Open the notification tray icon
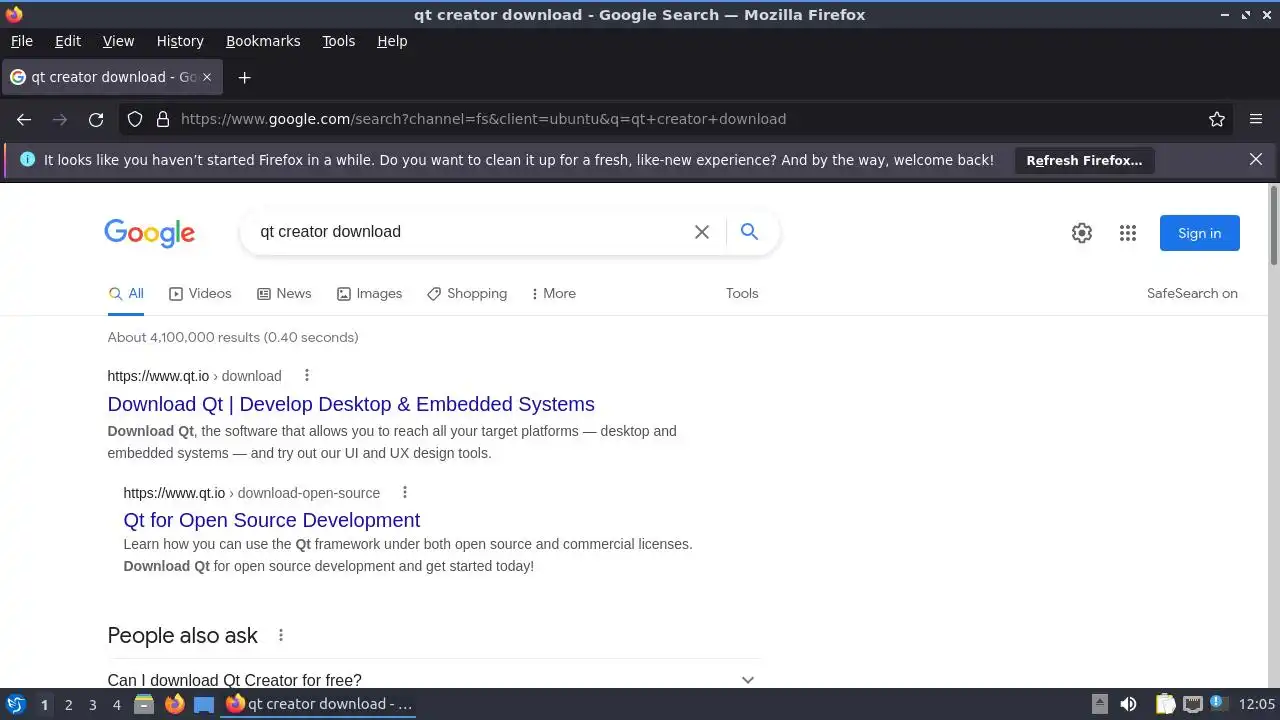The width and height of the screenshot is (1280, 720). (x=1218, y=704)
